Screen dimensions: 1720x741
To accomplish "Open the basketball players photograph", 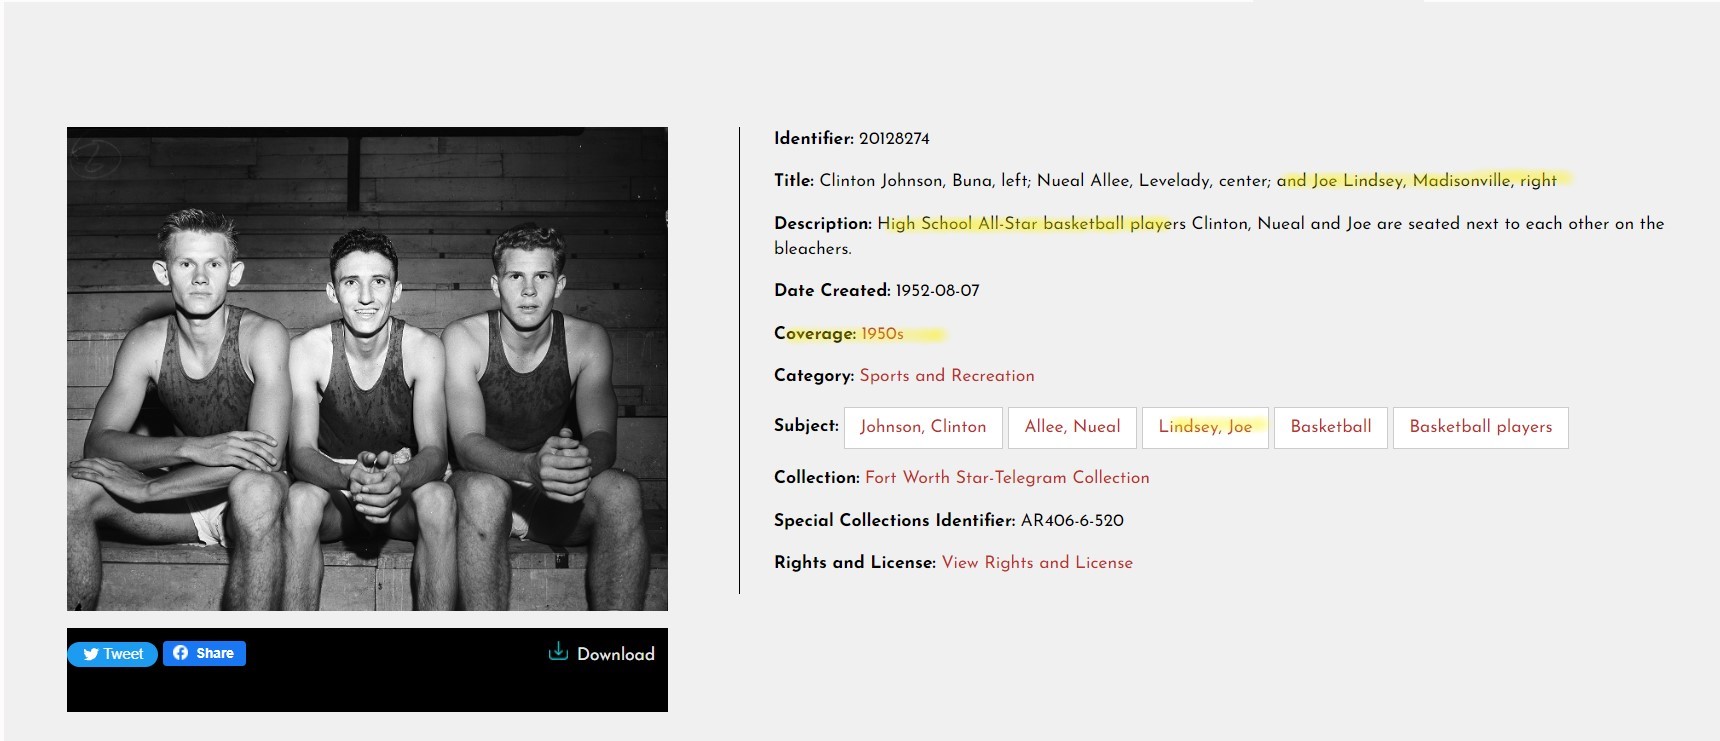I will coord(367,369).
